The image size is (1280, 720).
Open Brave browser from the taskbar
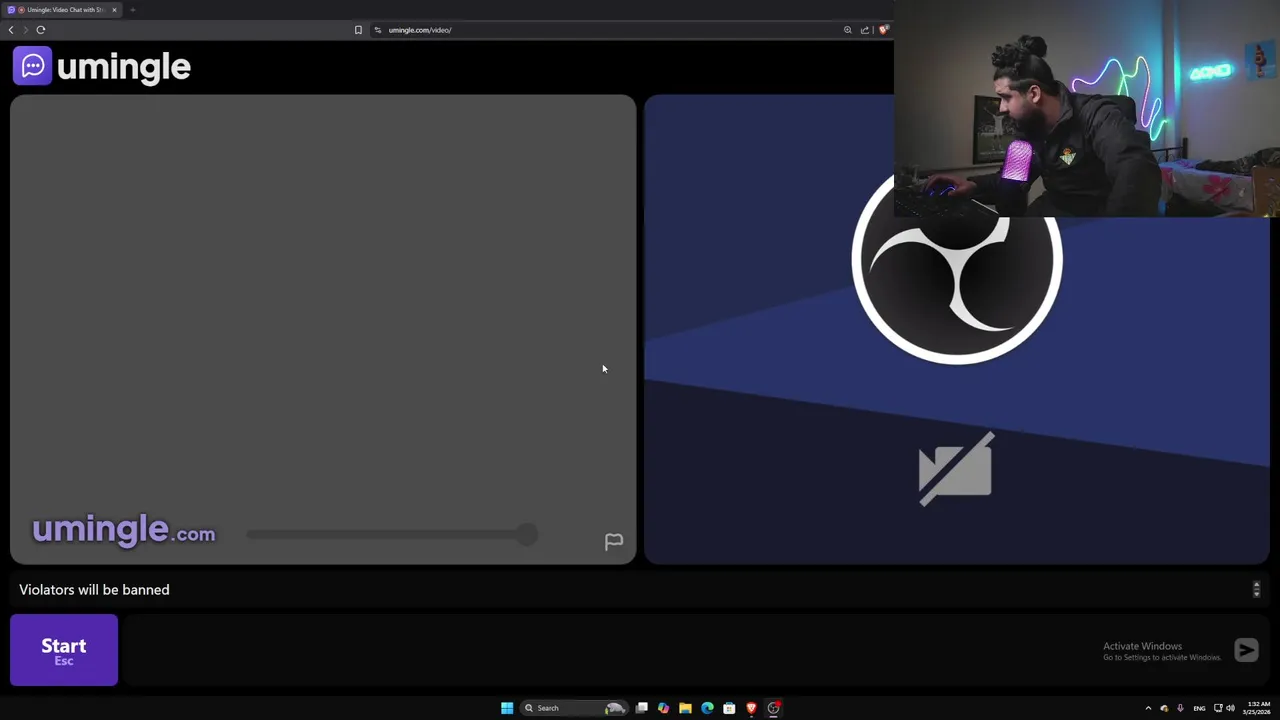click(x=751, y=708)
